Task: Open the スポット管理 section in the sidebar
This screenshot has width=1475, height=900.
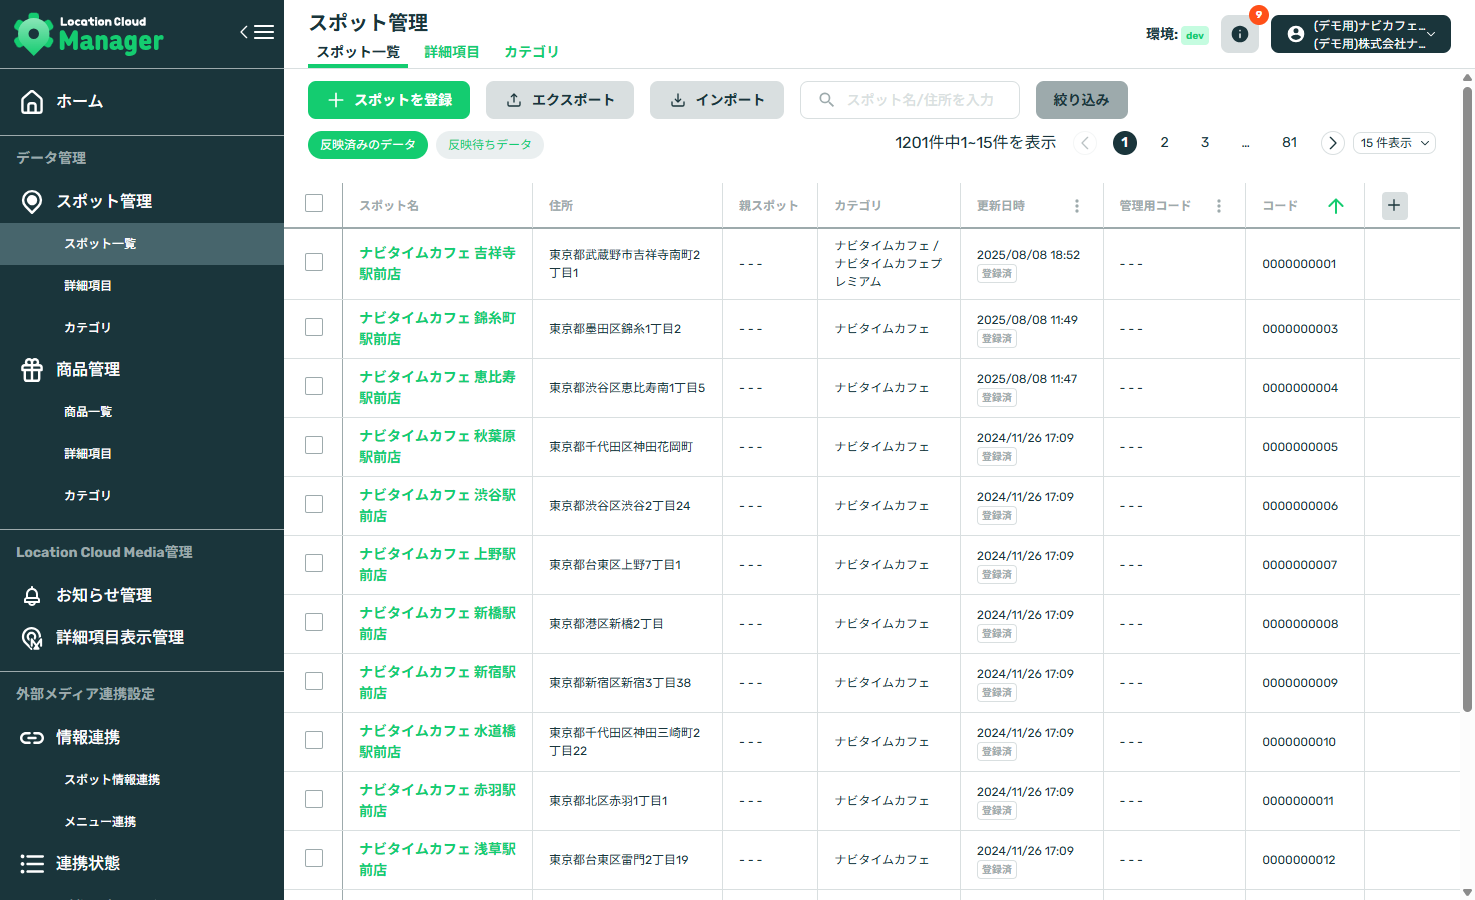Action: point(103,200)
